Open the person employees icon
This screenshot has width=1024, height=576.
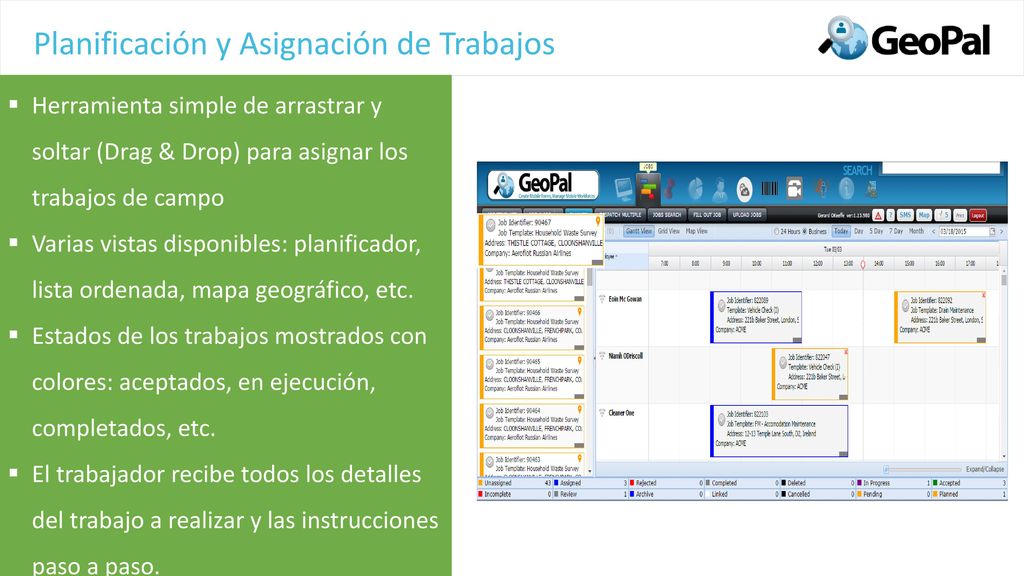(x=720, y=189)
